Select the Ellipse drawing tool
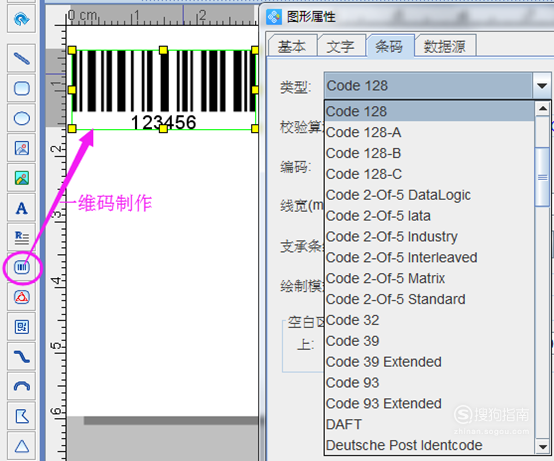This screenshot has height=461, width=554. pyautogui.click(x=22, y=118)
